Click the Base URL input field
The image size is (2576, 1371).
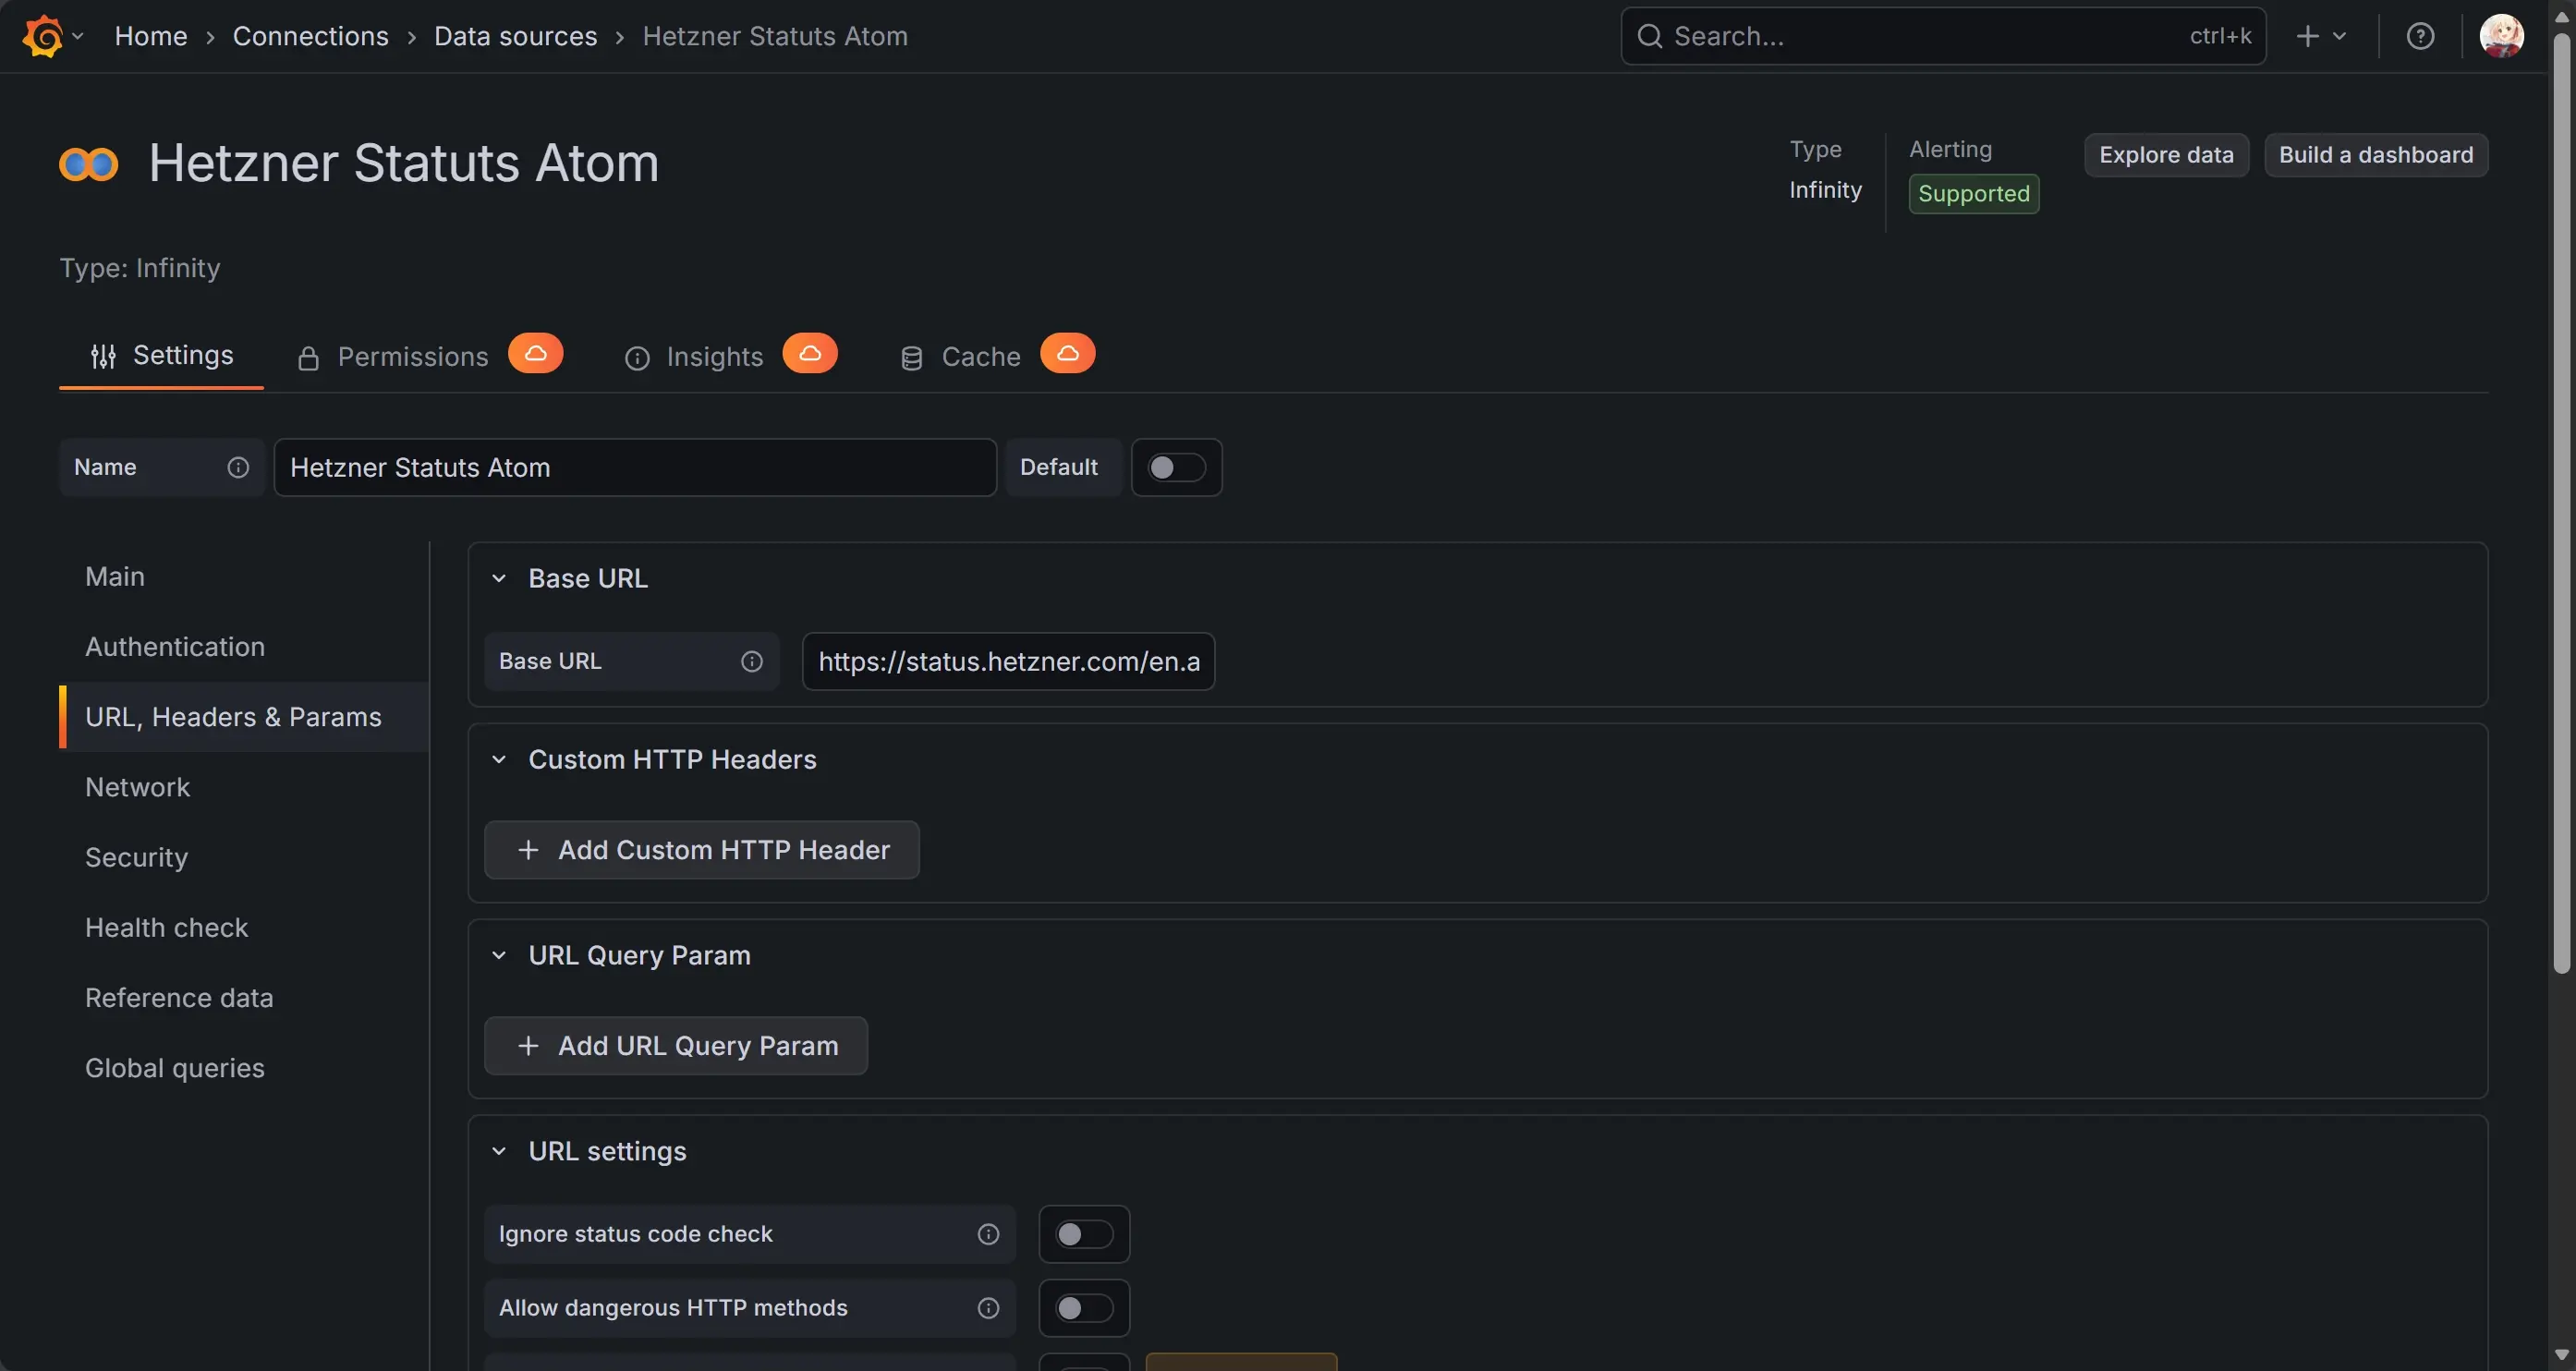coord(1007,661)
